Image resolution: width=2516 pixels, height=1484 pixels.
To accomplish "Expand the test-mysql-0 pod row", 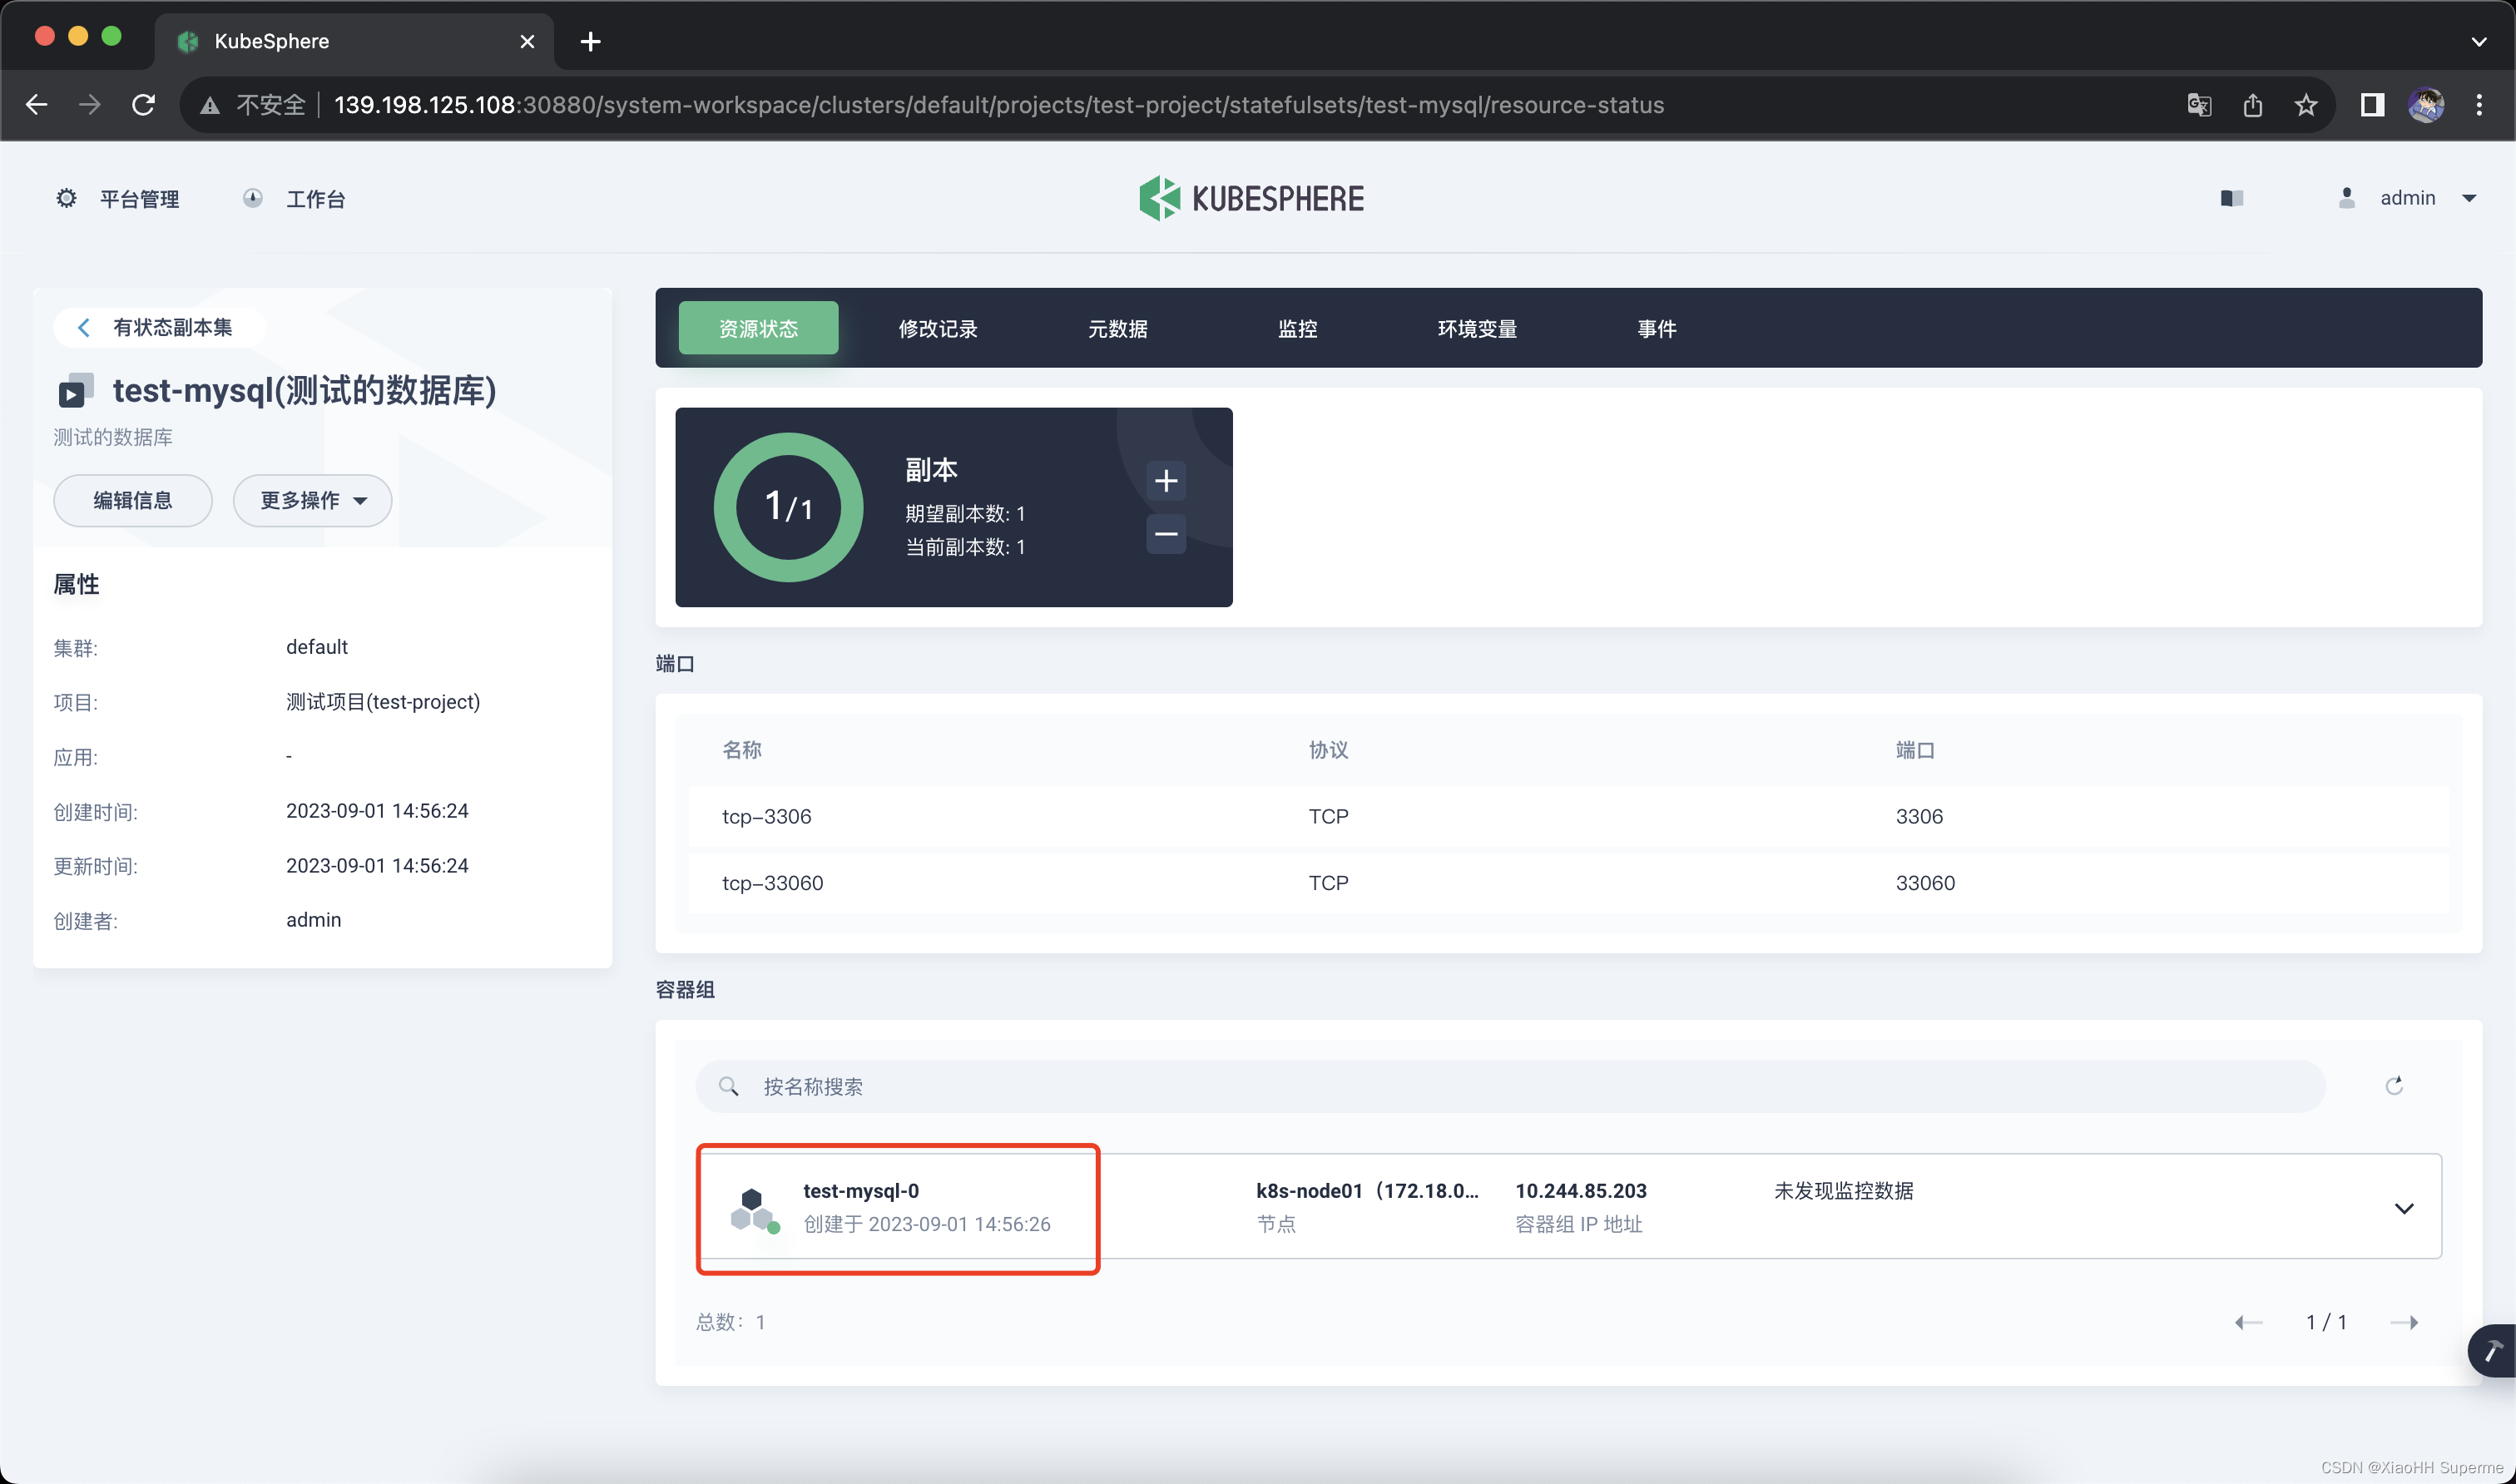I will tap(2404, 1208).
